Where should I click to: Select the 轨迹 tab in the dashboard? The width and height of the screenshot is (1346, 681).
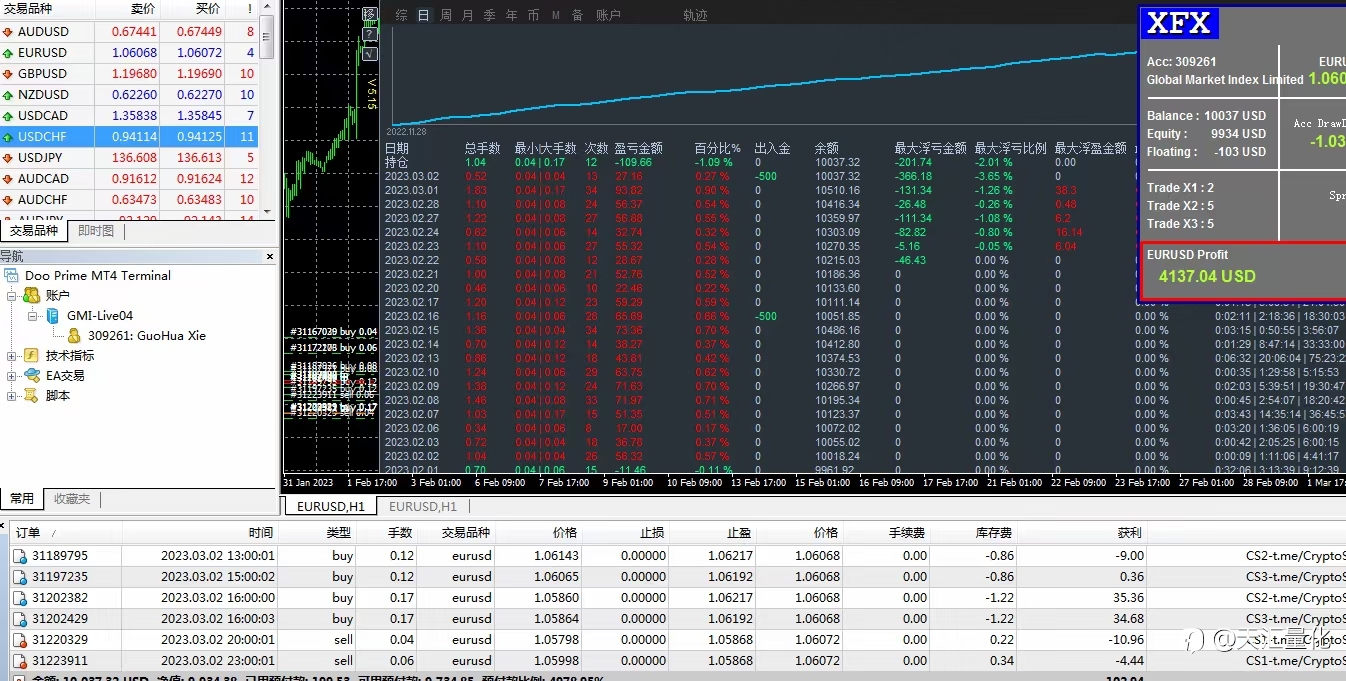coord(696,16)
